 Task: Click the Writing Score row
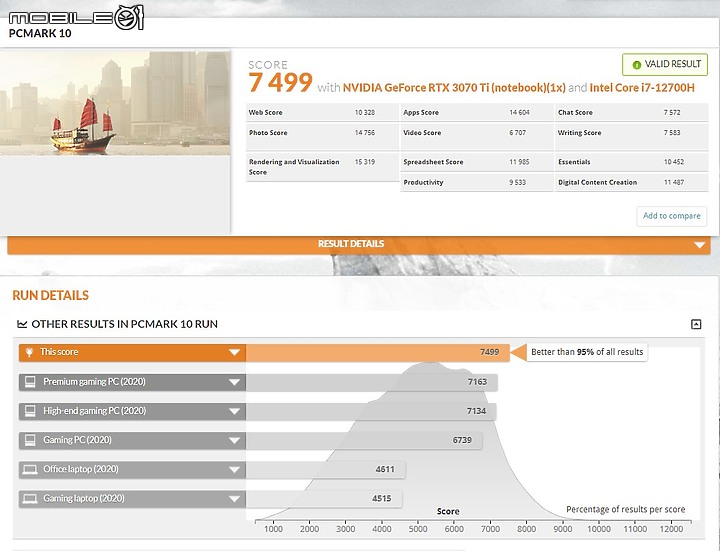click(x=632, y=137)
